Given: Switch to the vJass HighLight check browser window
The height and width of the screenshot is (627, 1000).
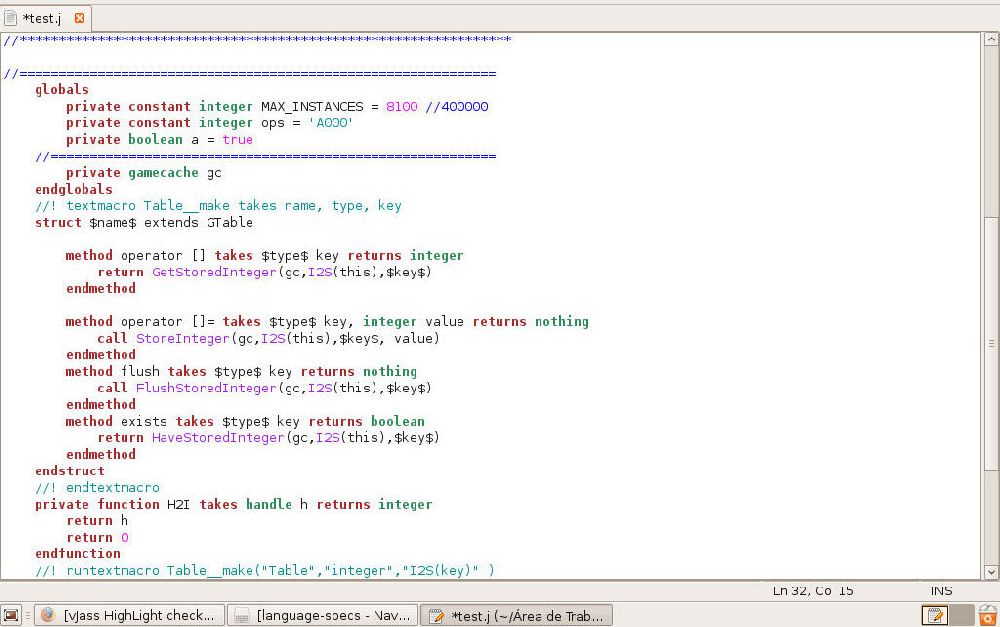Looking at the screenshot, I should 129,616.
